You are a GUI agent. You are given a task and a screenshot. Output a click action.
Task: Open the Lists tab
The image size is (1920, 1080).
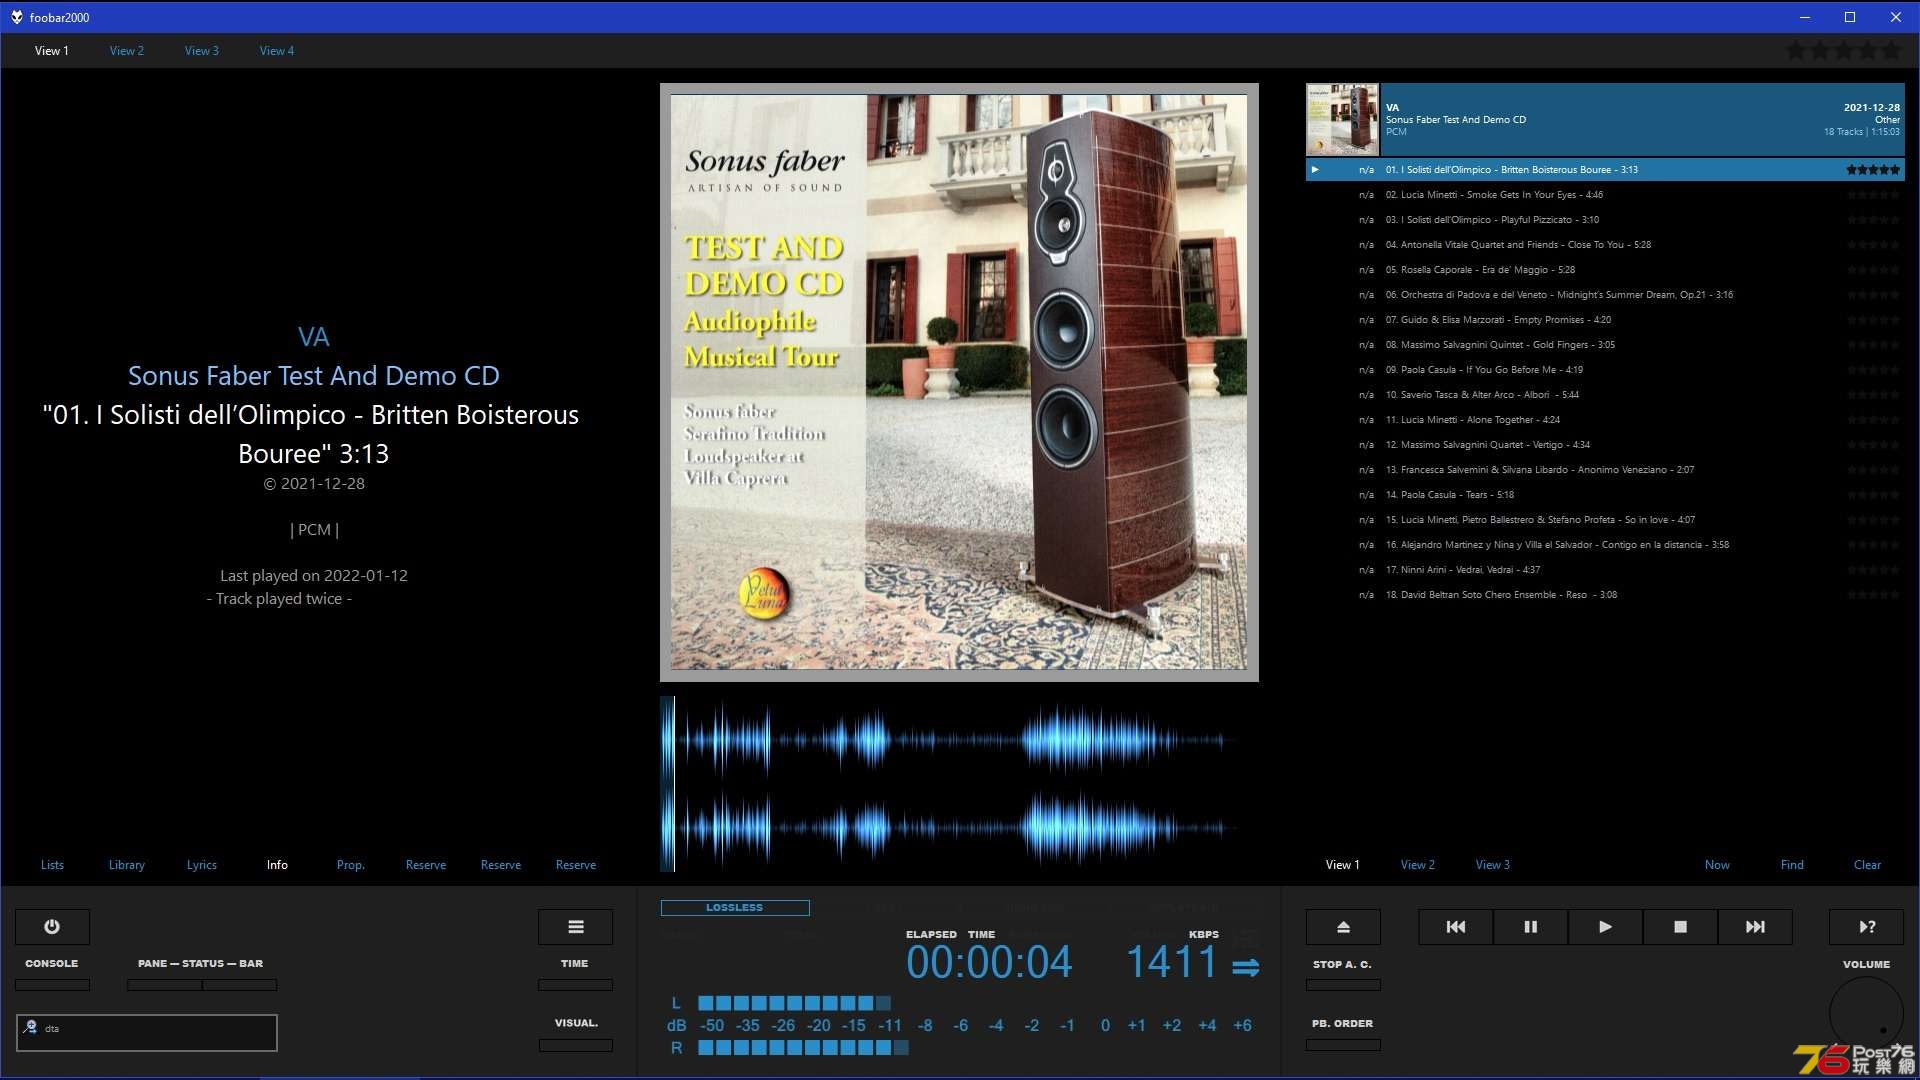click(x=52, y=865)
